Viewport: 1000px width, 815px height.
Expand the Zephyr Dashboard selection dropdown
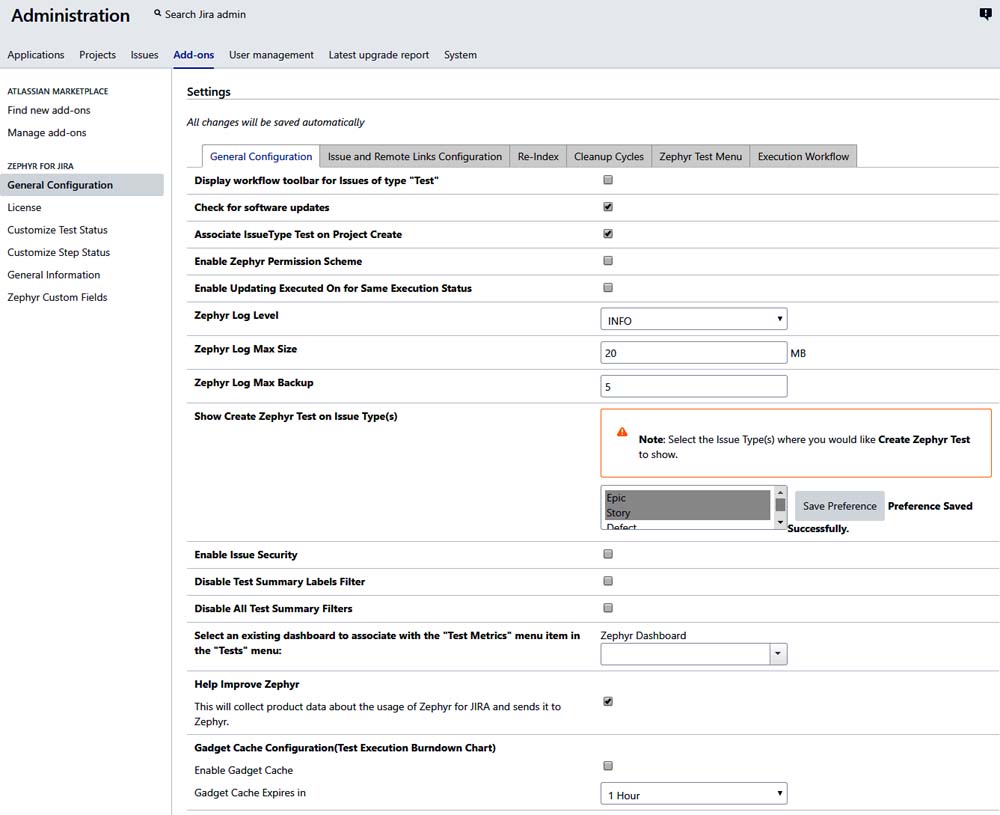point(778,654)
